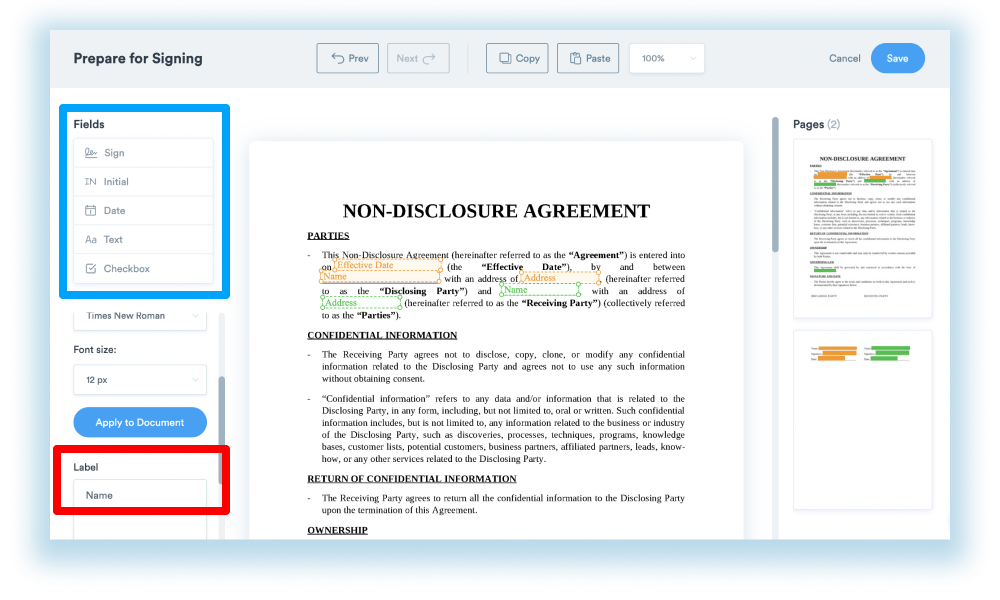Click the Pages (2) label
1000x600 pixels.
click(816, 124)
